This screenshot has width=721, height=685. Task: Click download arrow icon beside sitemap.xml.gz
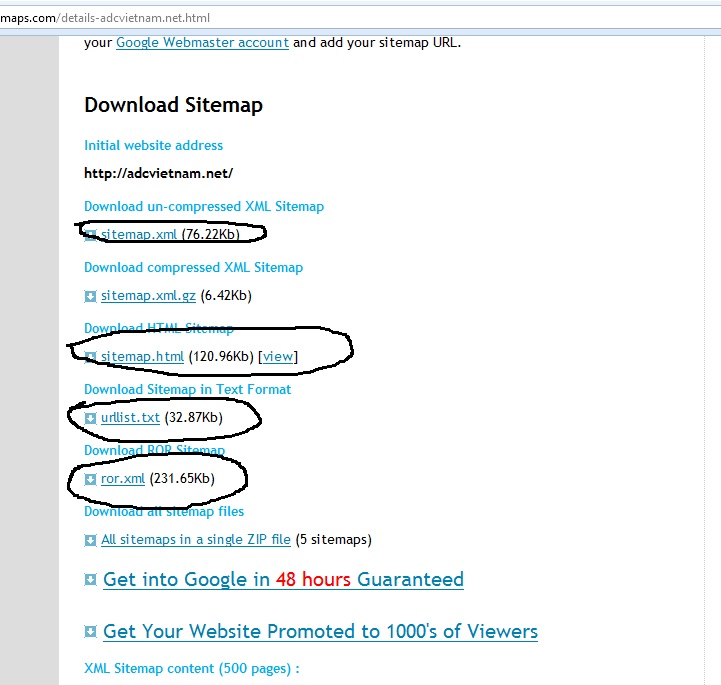point(90,296)
